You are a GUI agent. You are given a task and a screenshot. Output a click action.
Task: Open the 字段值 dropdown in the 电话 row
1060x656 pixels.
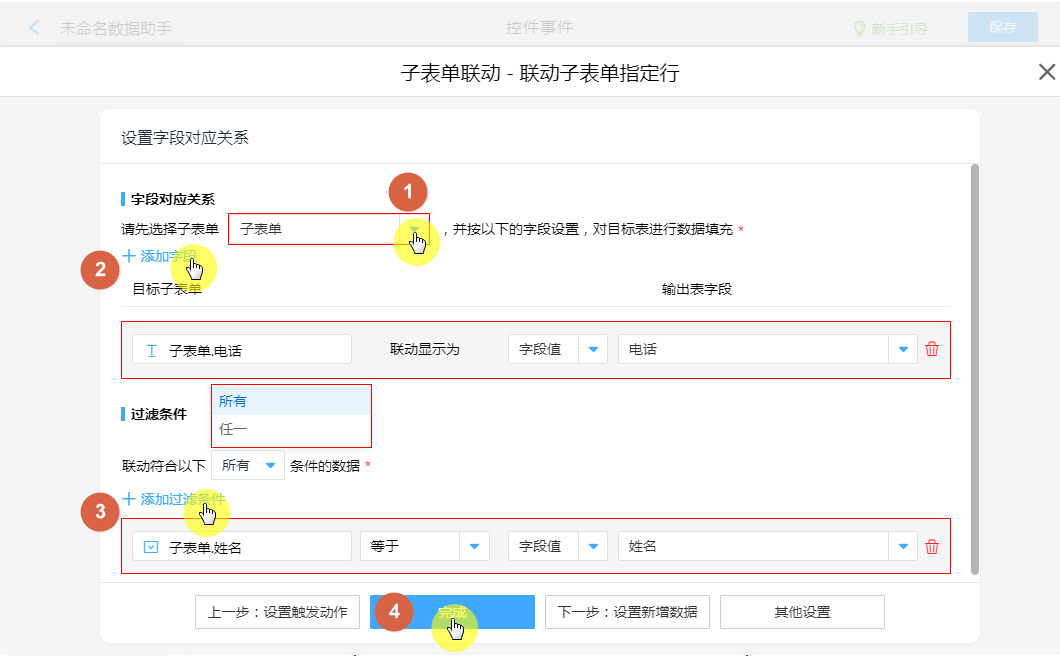[x=593, y=349]
